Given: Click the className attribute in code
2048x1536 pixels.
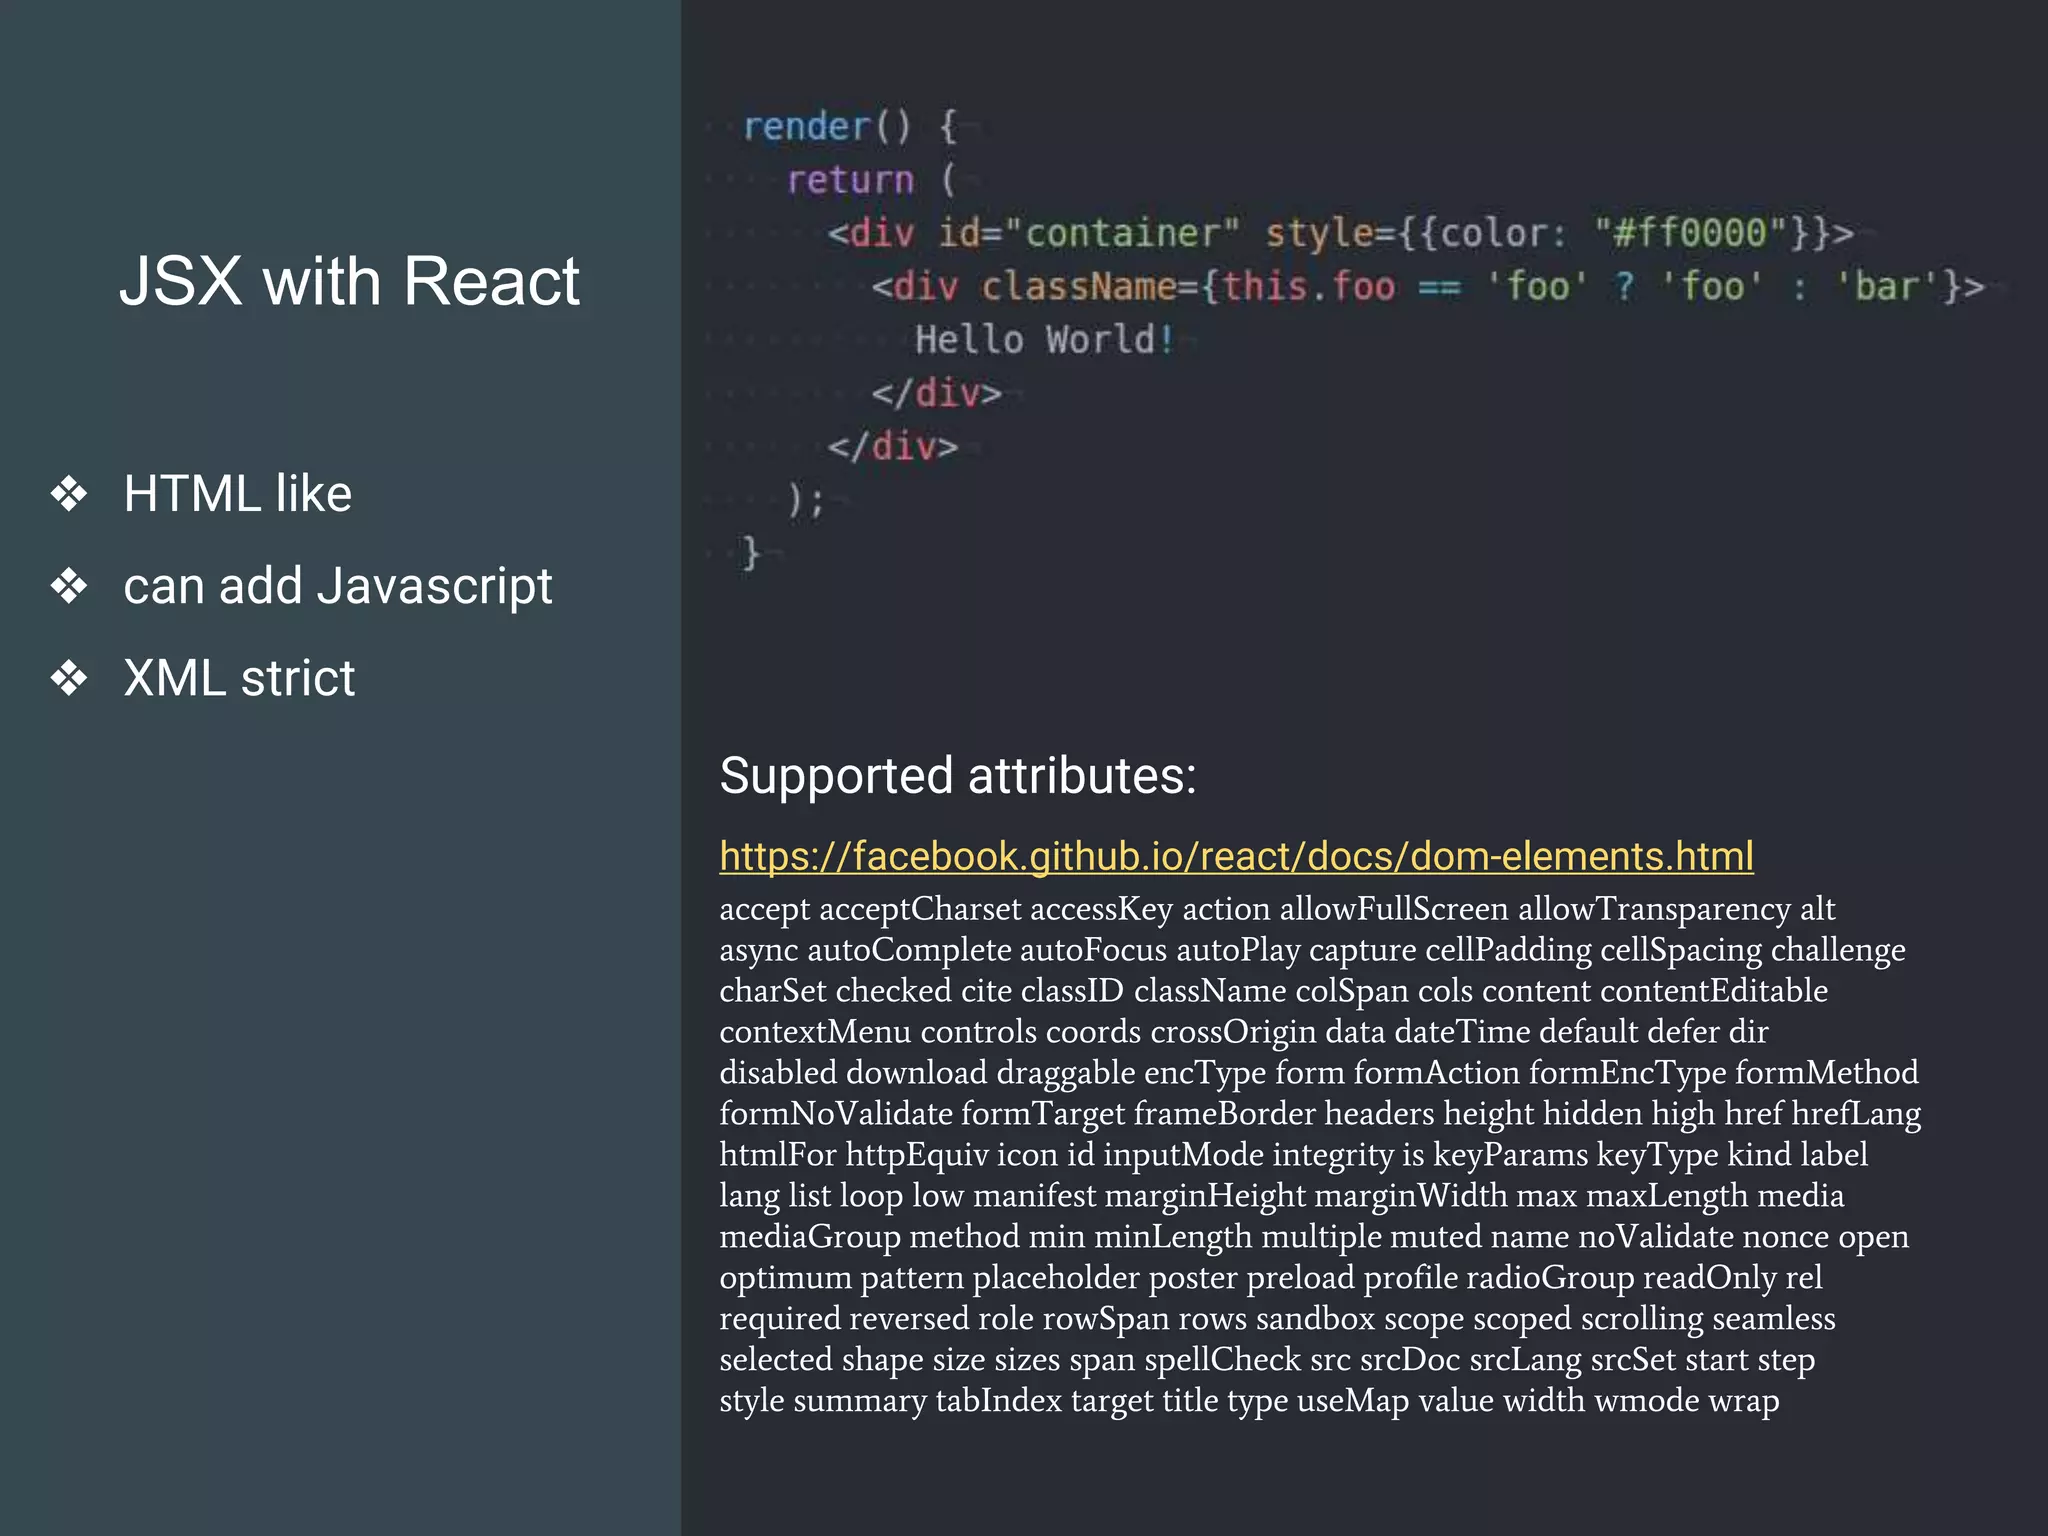Looking at the screenshot, I should click(x=1078, y=287).
